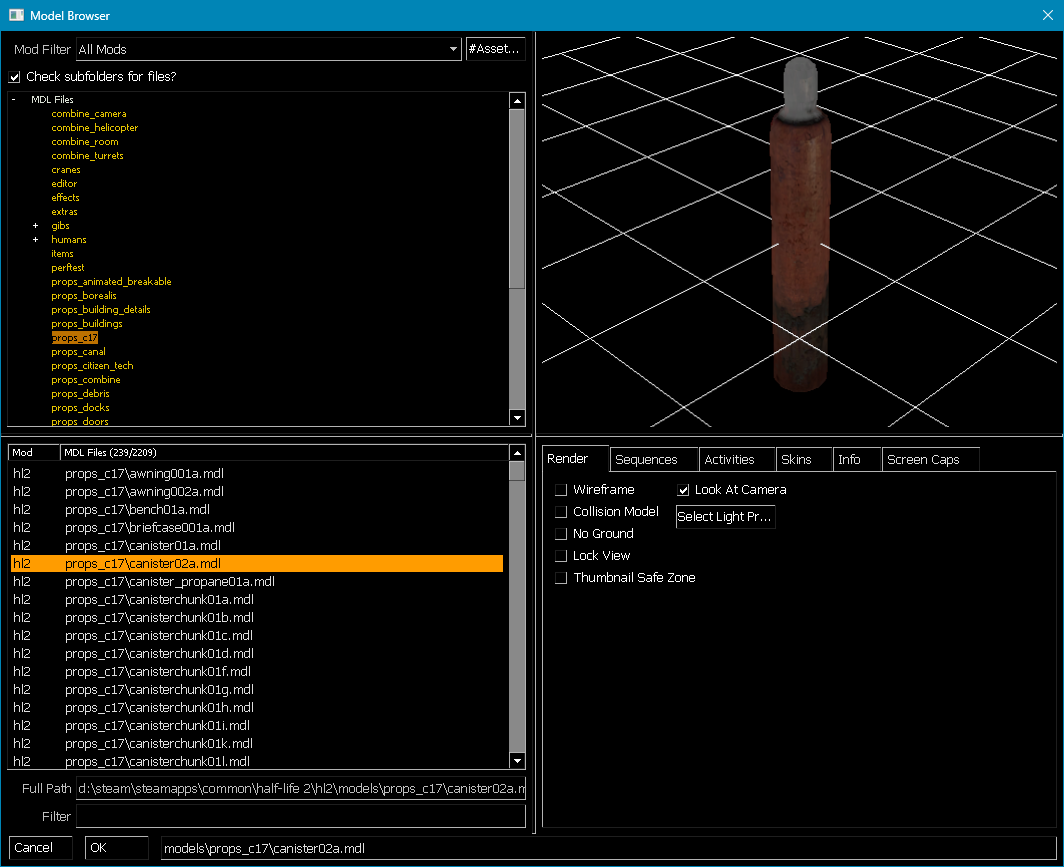The width and height of the screenshot is (1064, 867).
Task: Expand the humans folder node
Action: click(35, 240)
